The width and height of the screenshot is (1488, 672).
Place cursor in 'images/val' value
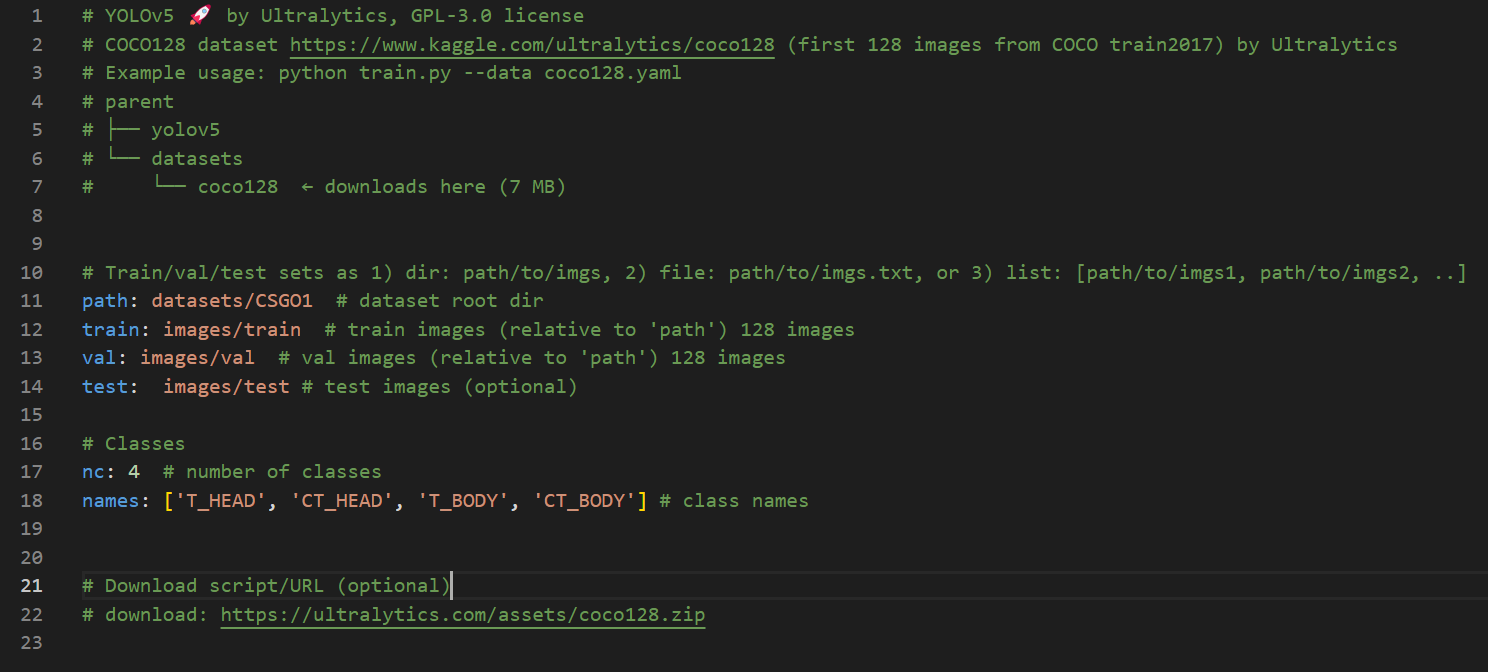[x=197, y=357]
